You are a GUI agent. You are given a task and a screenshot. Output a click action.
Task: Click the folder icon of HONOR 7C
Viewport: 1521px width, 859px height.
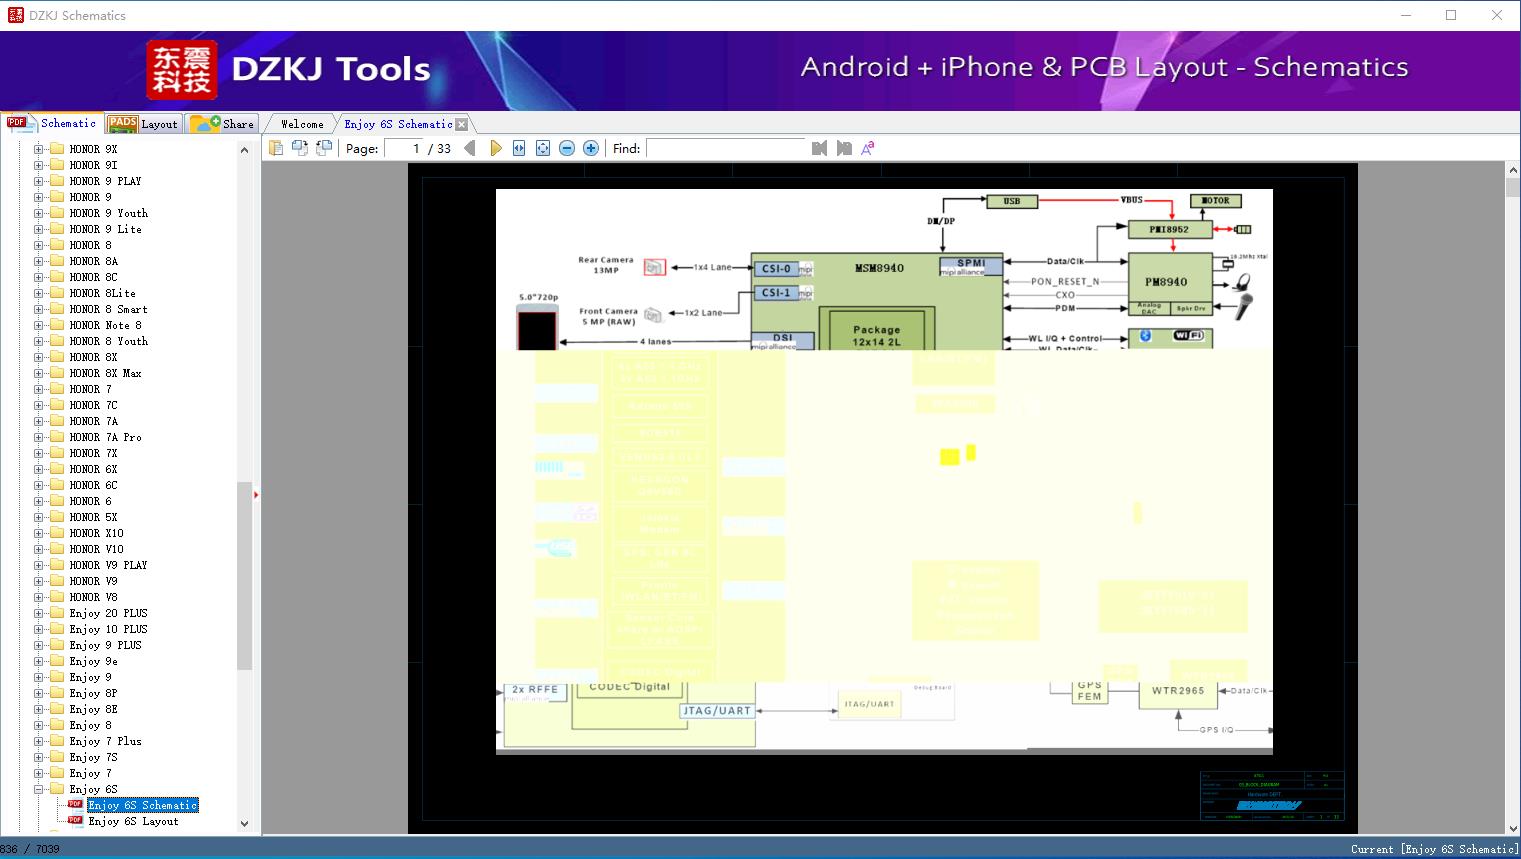coord(57,405)
